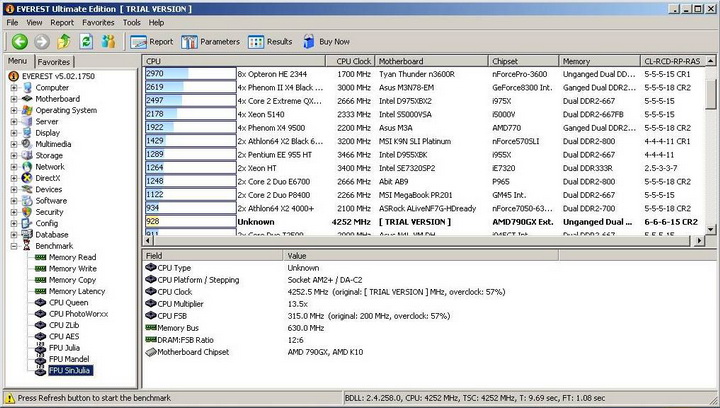Click the 928 score bar of the Unknown CPU
This screenshot has width=720, height=408.
191,222
